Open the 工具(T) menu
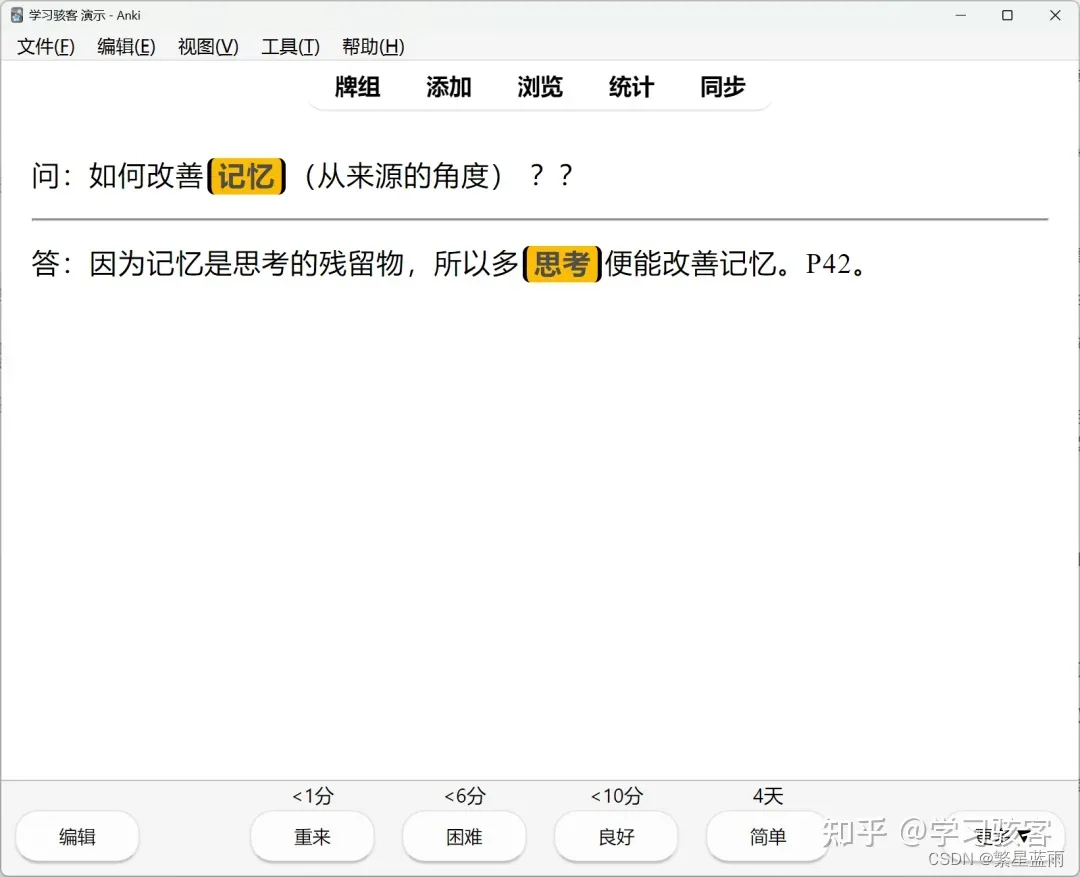The image size is (1080, 877). coord(290,46)
